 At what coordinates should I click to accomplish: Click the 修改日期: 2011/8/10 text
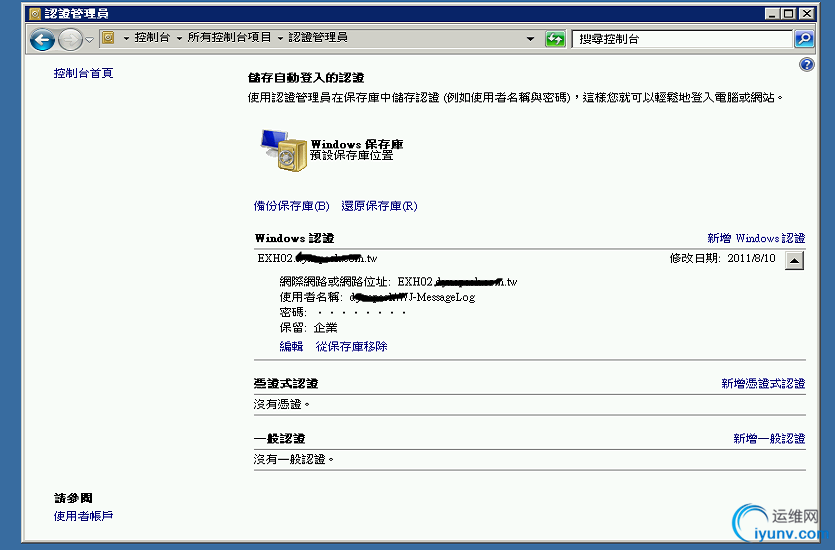(x=723, y=259)
